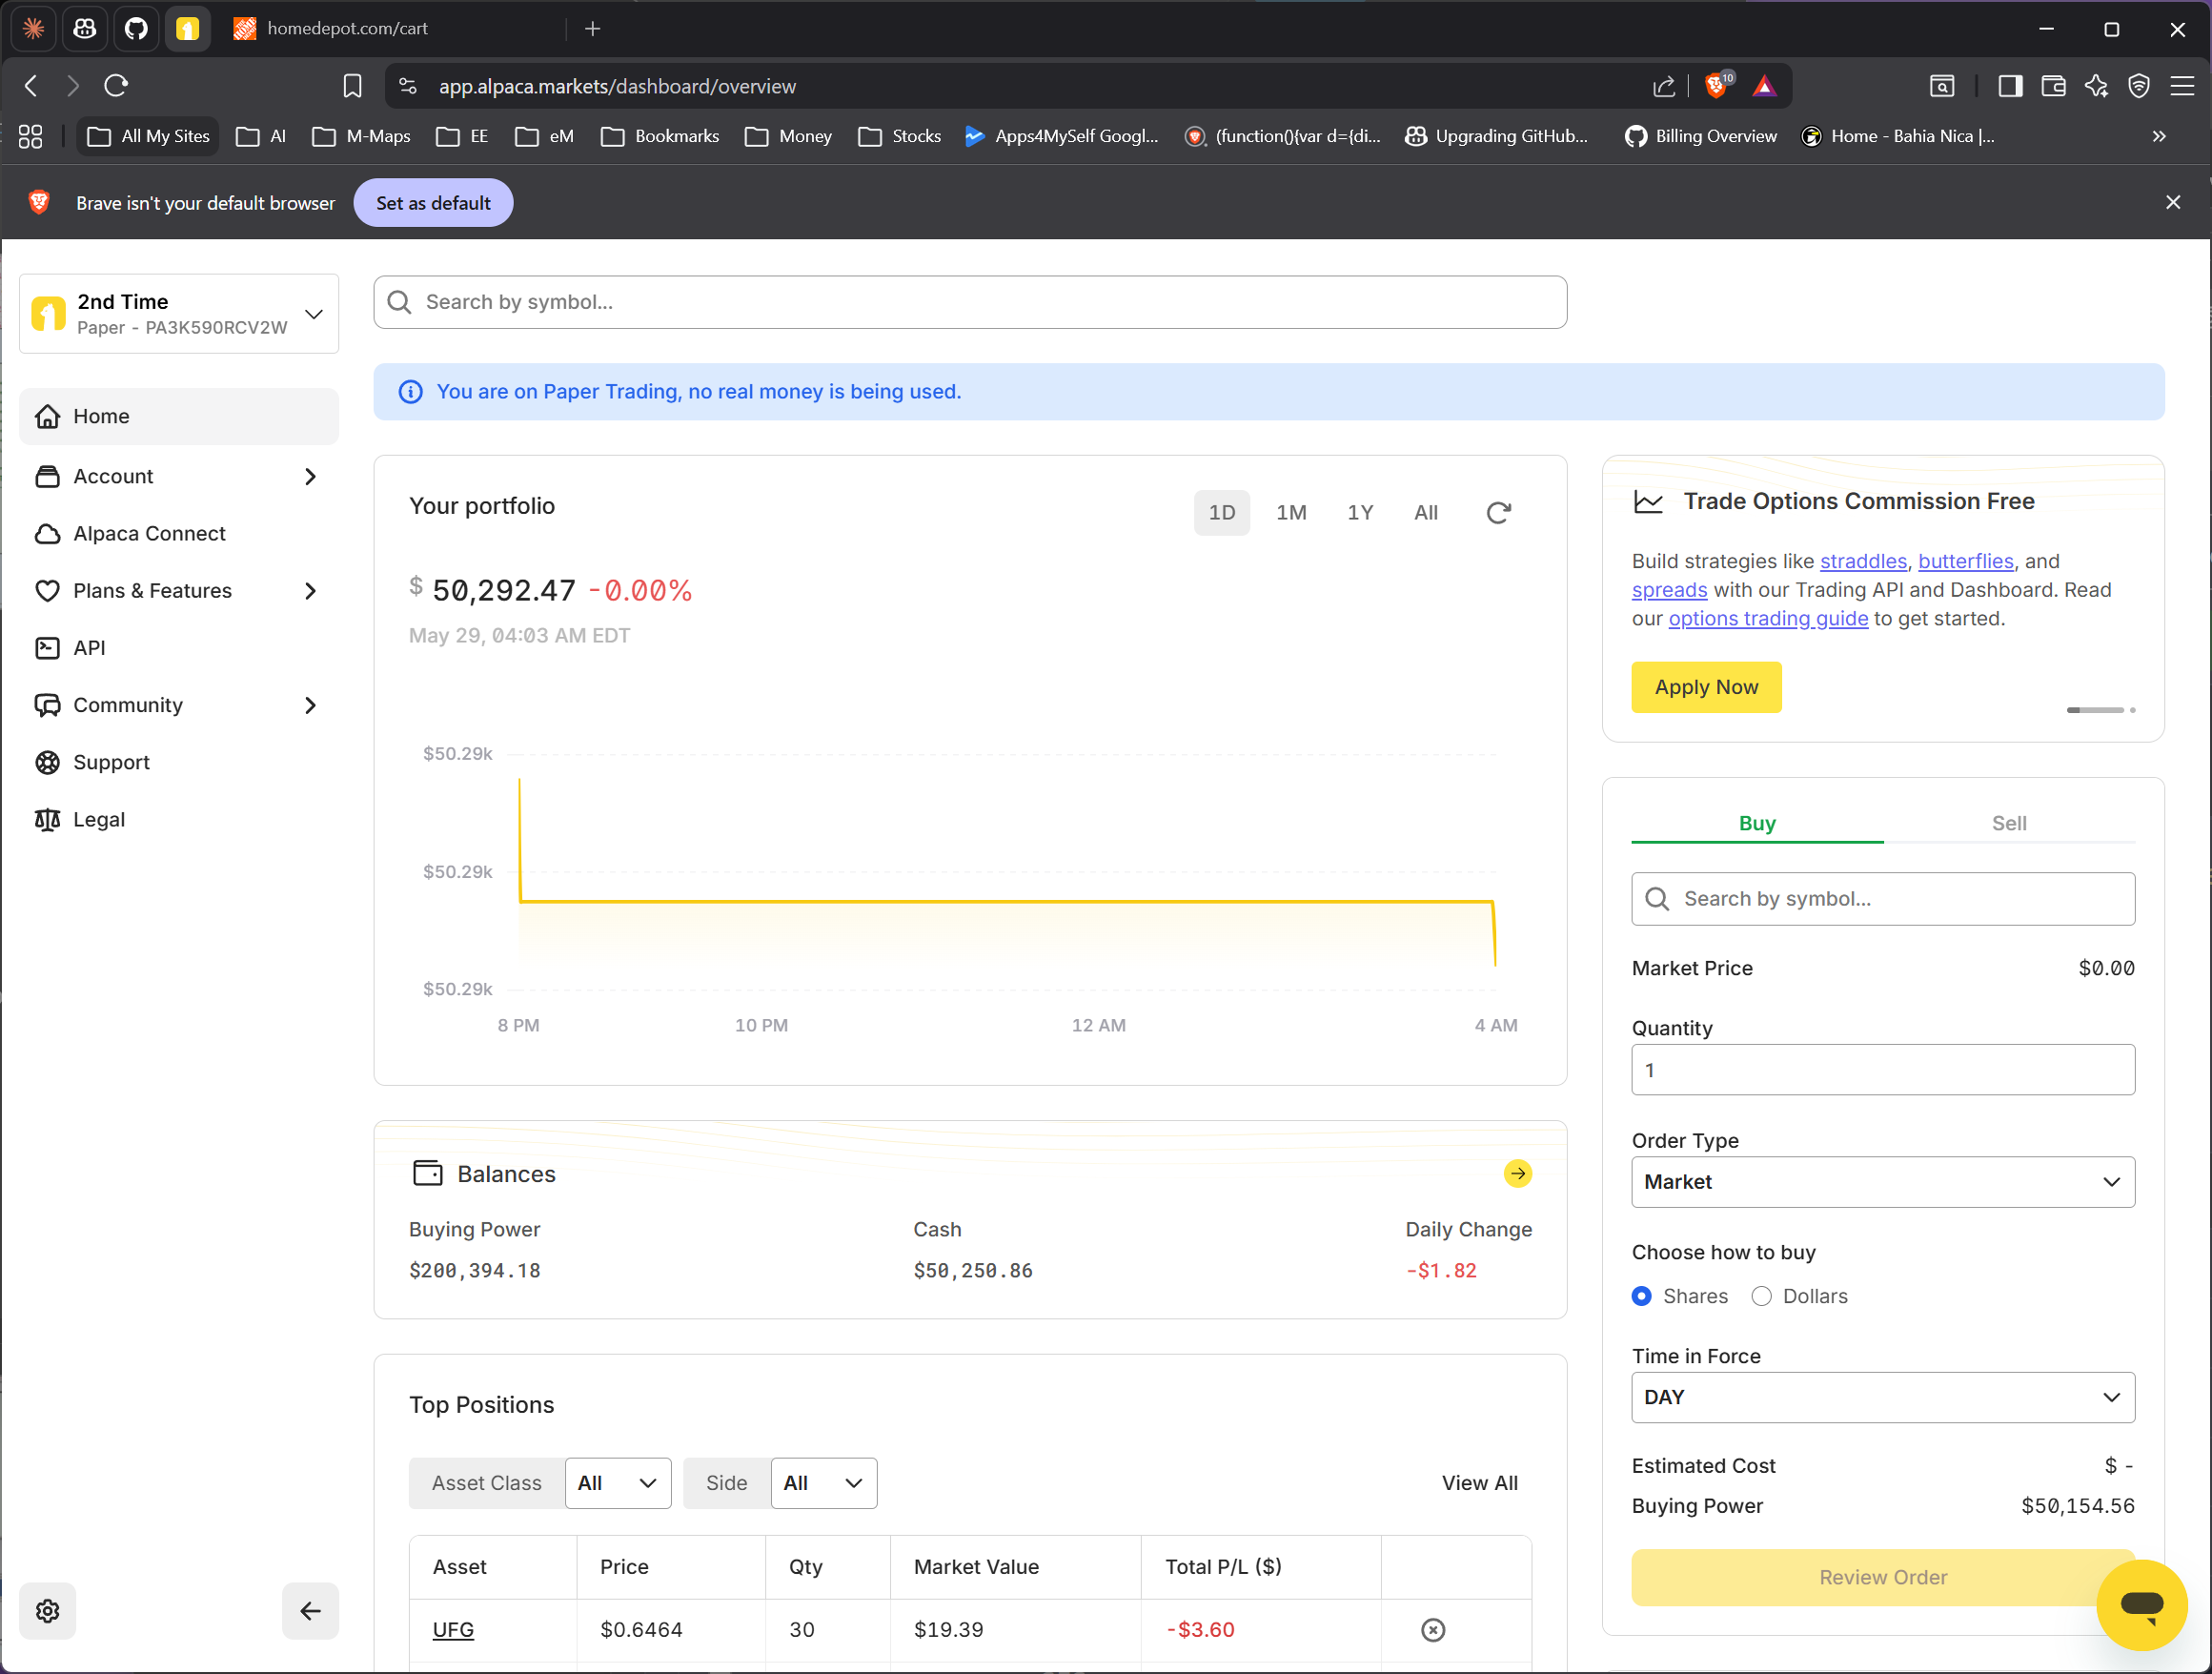2212x1674 pixels.
Task: Open Brave VPN icon
Action: click(2139, 86)
